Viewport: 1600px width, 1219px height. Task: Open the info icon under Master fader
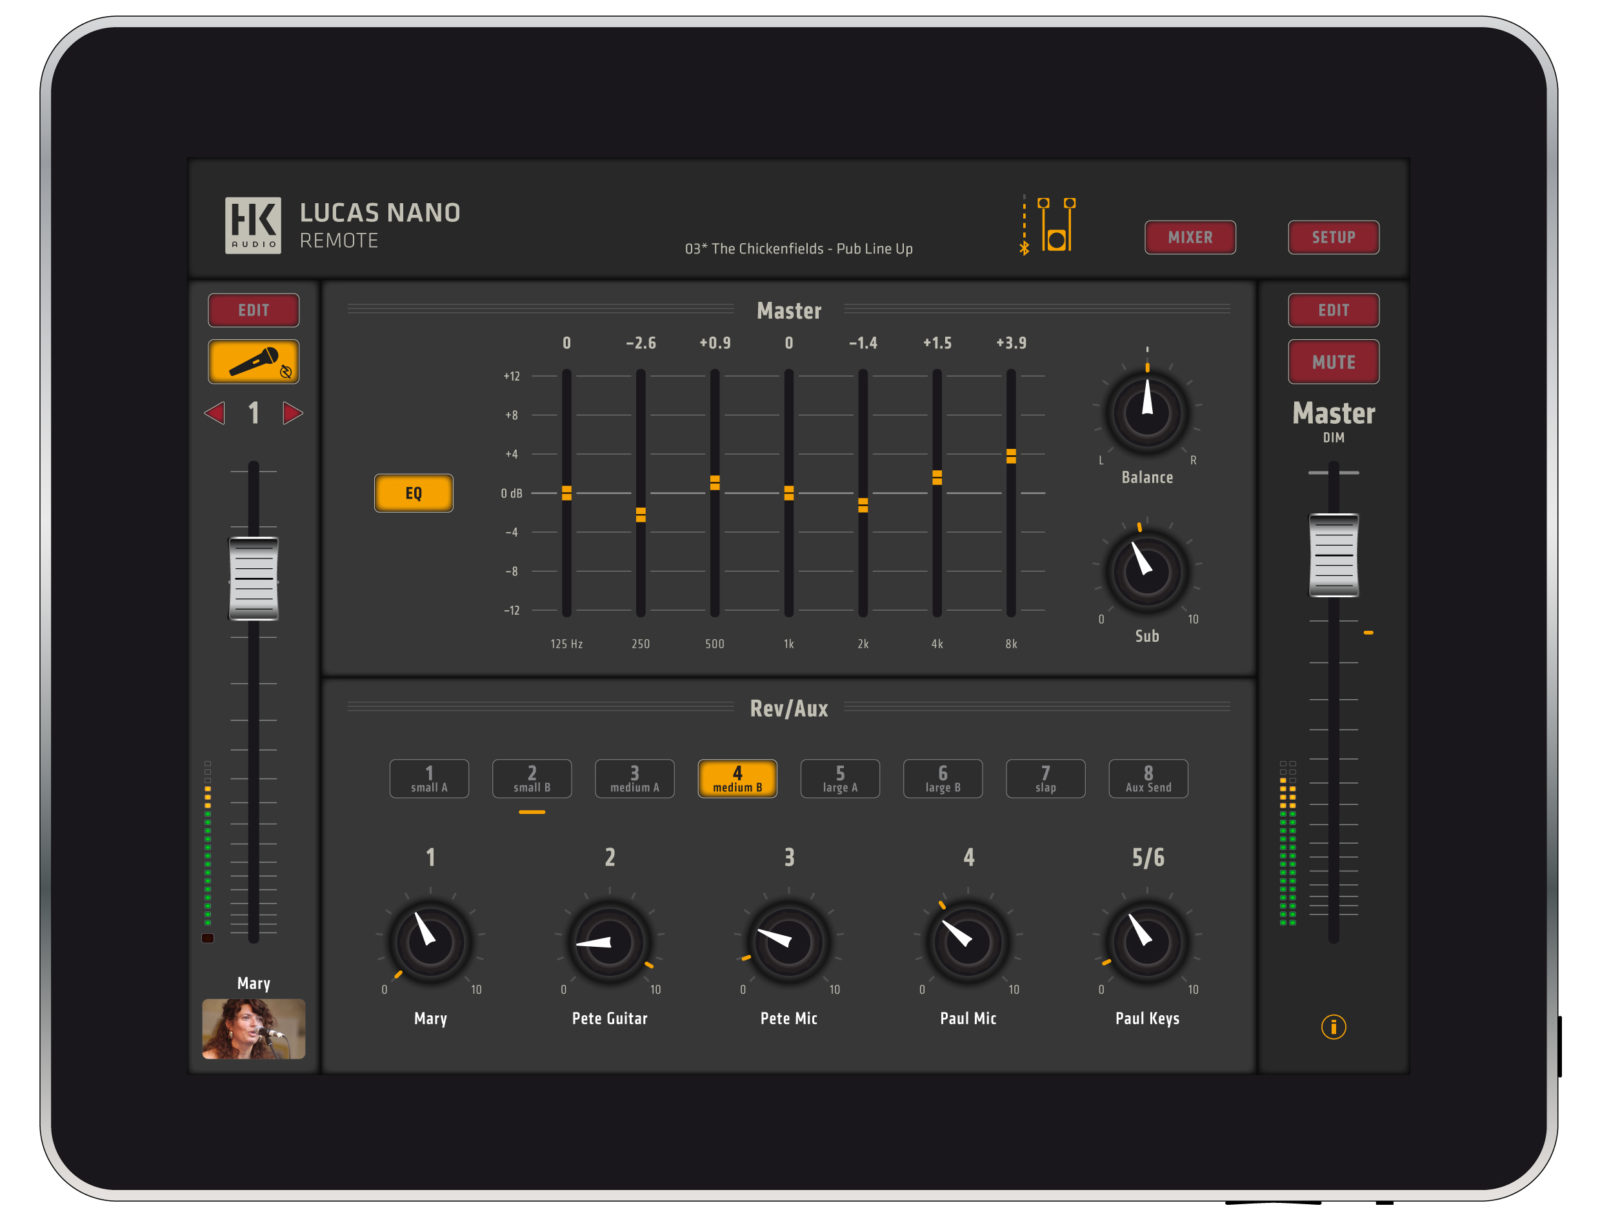click(x=1333, y=1027)
